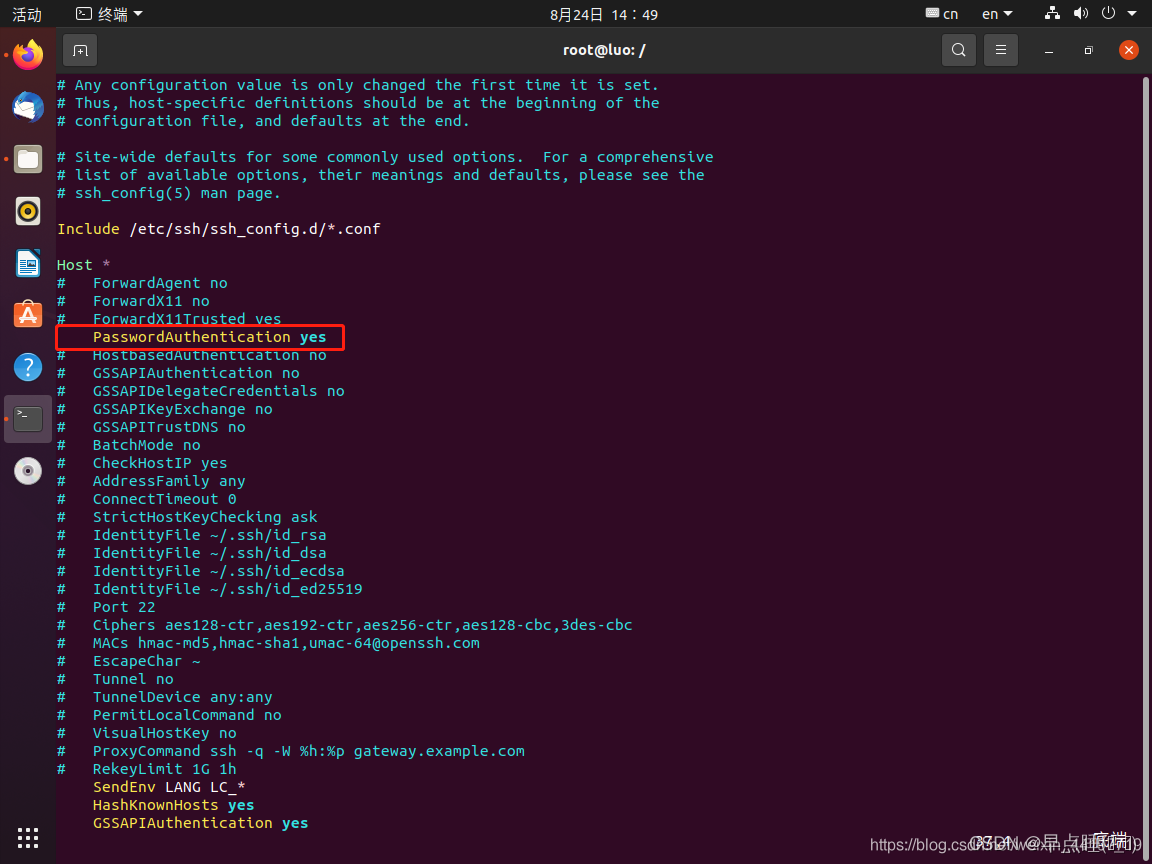Viewport: 1152px width, 864px height.
Task: Open the terminal hamburger menu
Action: pyautogui.click(x=1000, y=50)
